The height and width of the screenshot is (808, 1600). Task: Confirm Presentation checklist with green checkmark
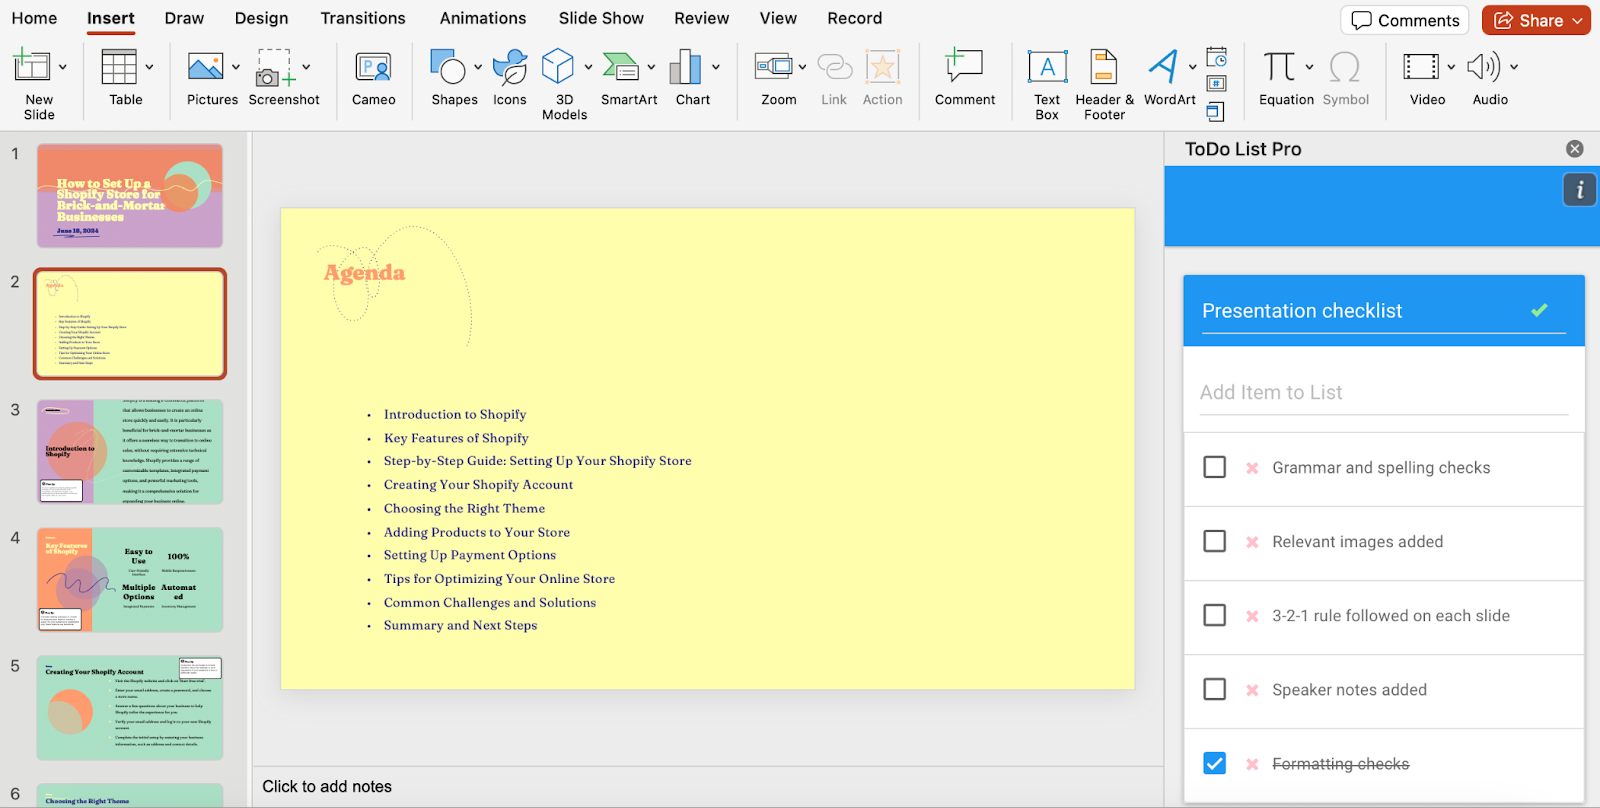click(1539, 310)
